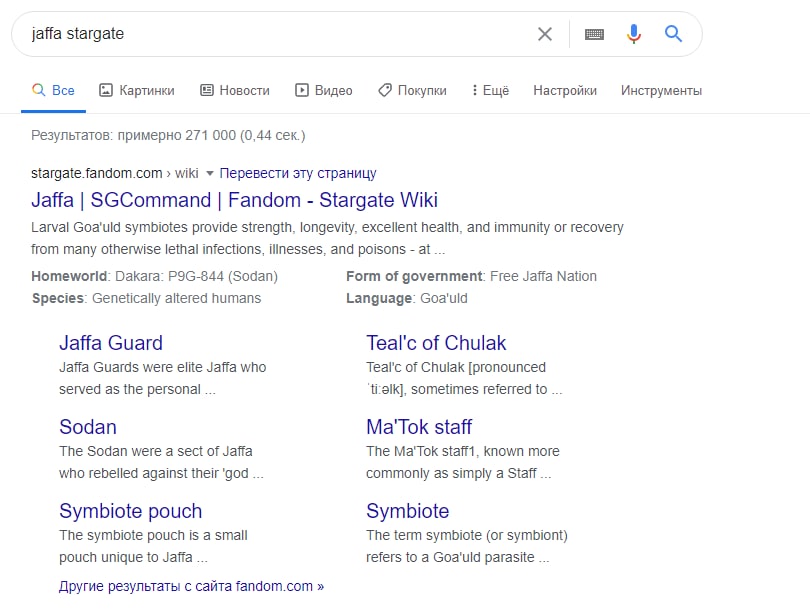Expand the Ещё more menu
This screenshot has width=810, height=615.
click(x=490, y=90)
